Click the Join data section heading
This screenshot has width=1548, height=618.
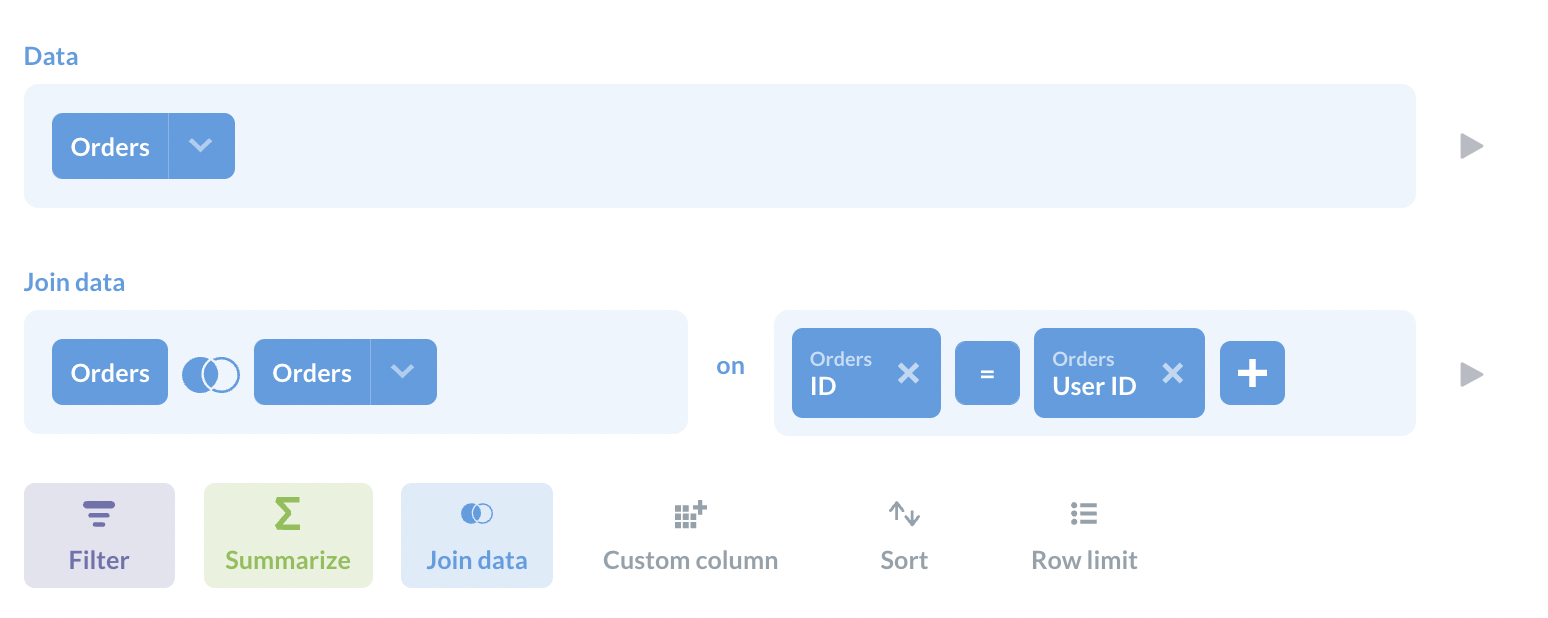click(74, 282)
